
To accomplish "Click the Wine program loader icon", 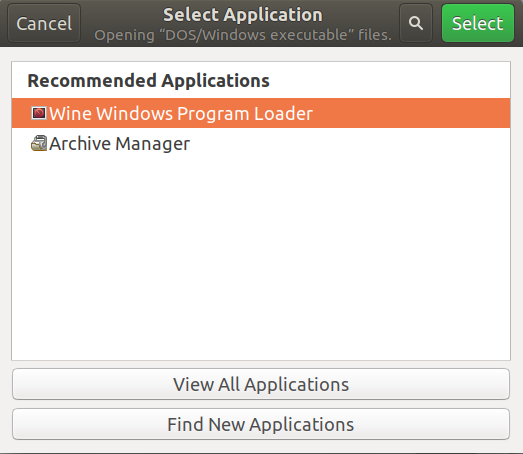I will pyautogui.click(x=39, y=113).
